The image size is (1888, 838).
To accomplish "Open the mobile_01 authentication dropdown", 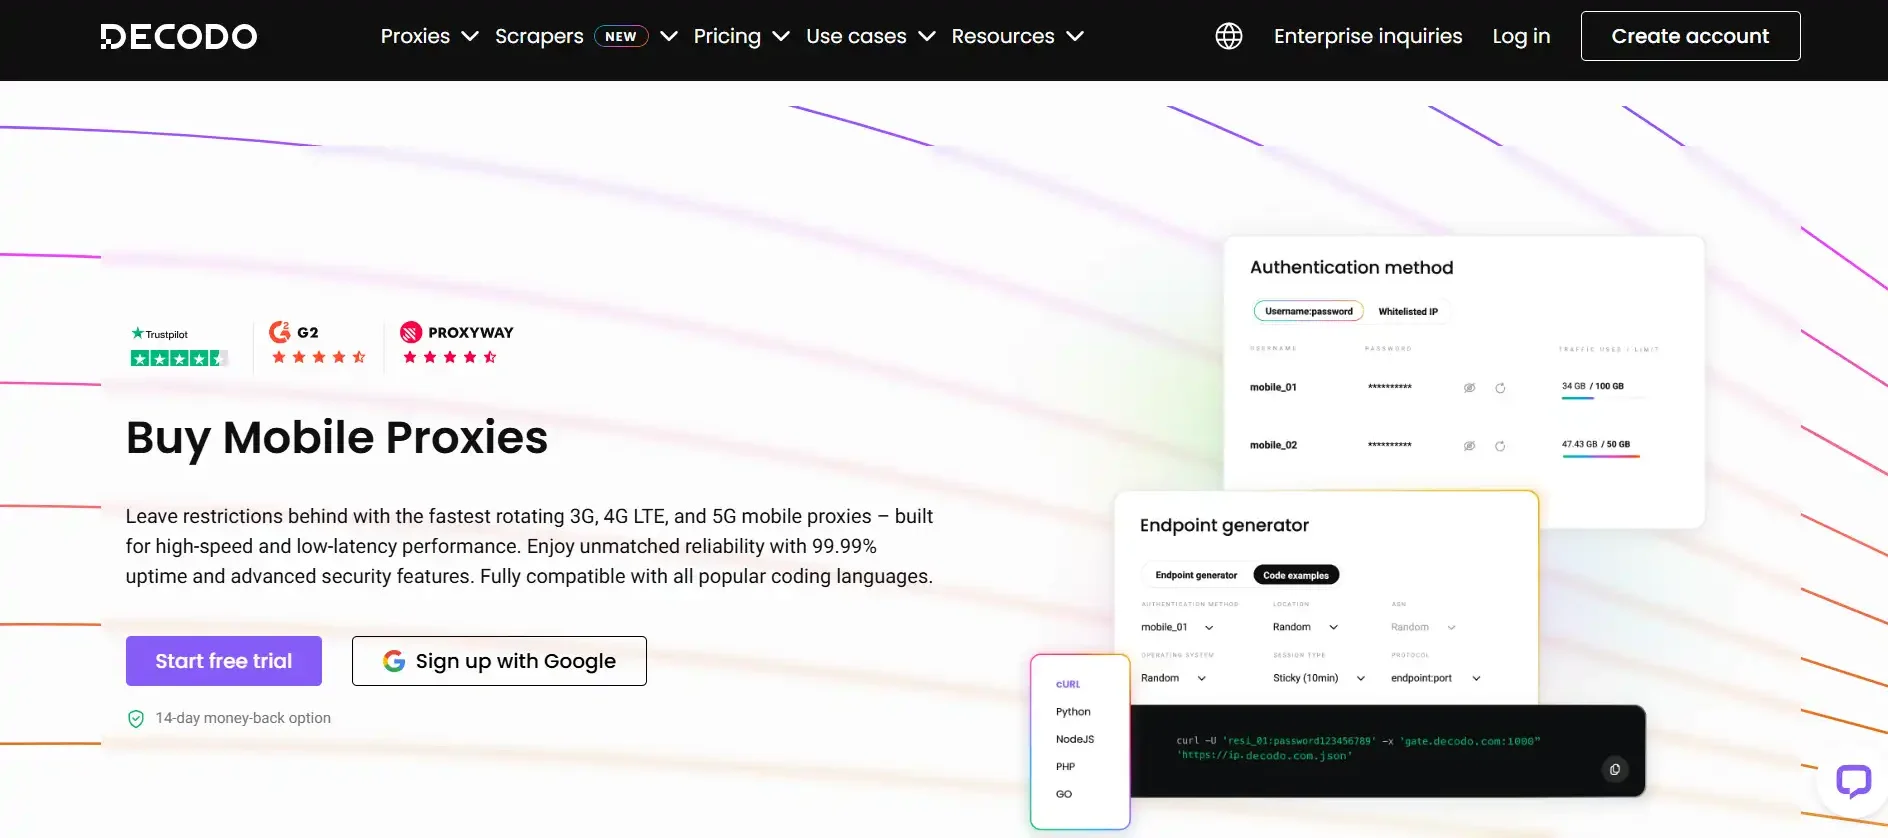I will coord(1177,627).
